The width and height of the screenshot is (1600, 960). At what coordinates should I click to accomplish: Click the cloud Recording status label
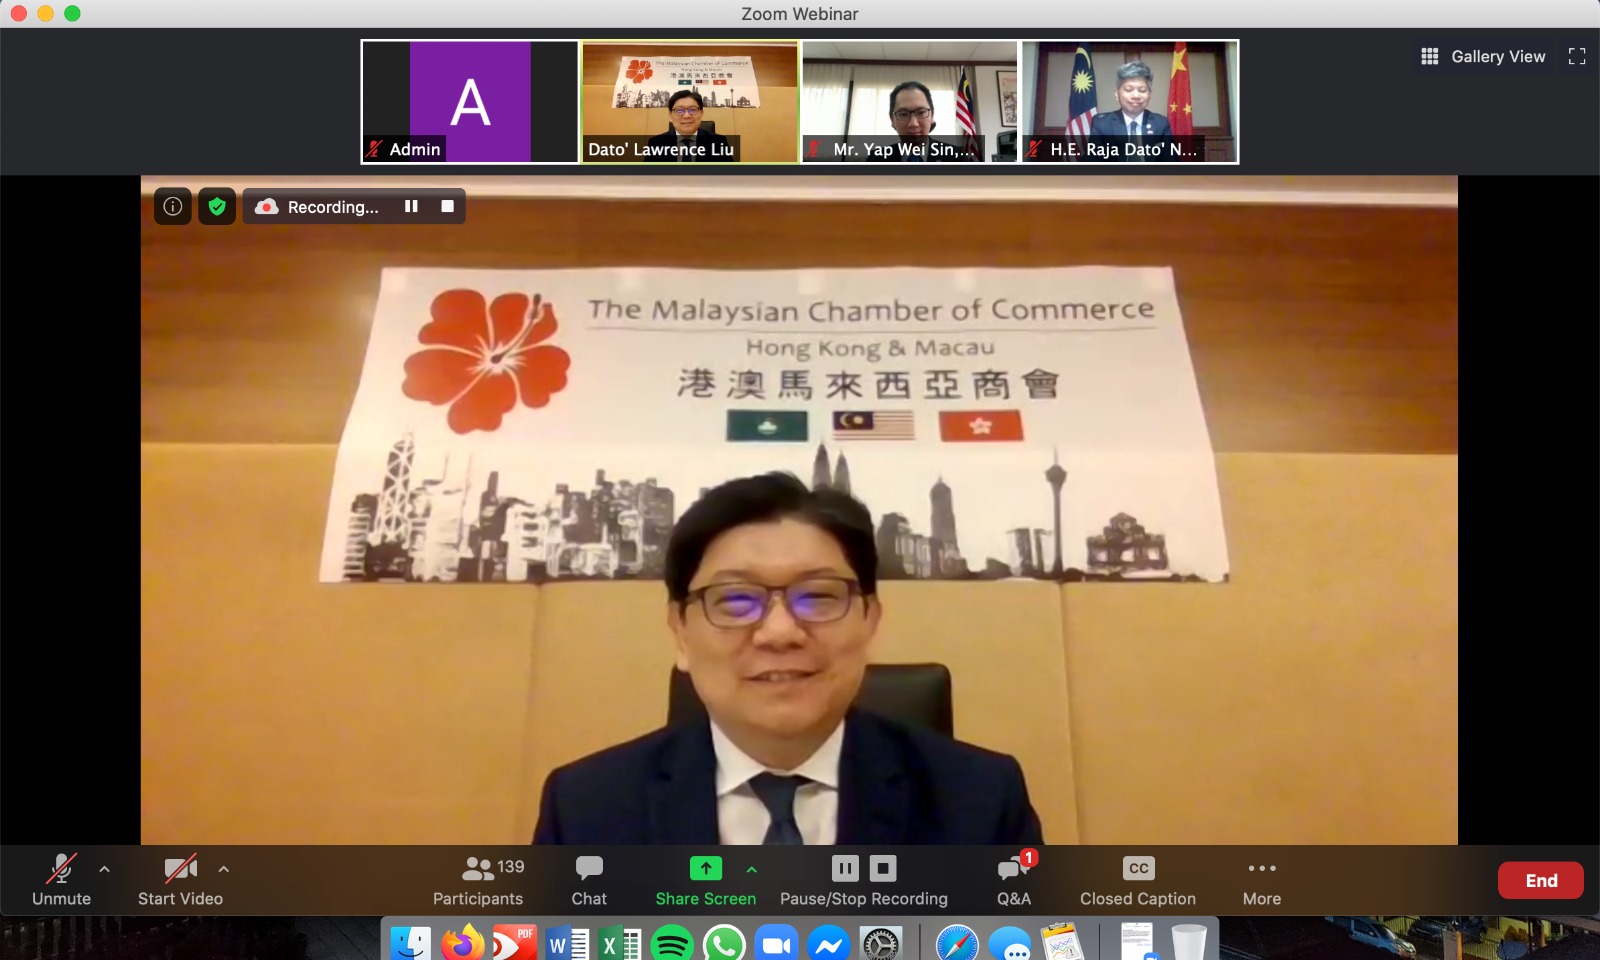[317, 207]
